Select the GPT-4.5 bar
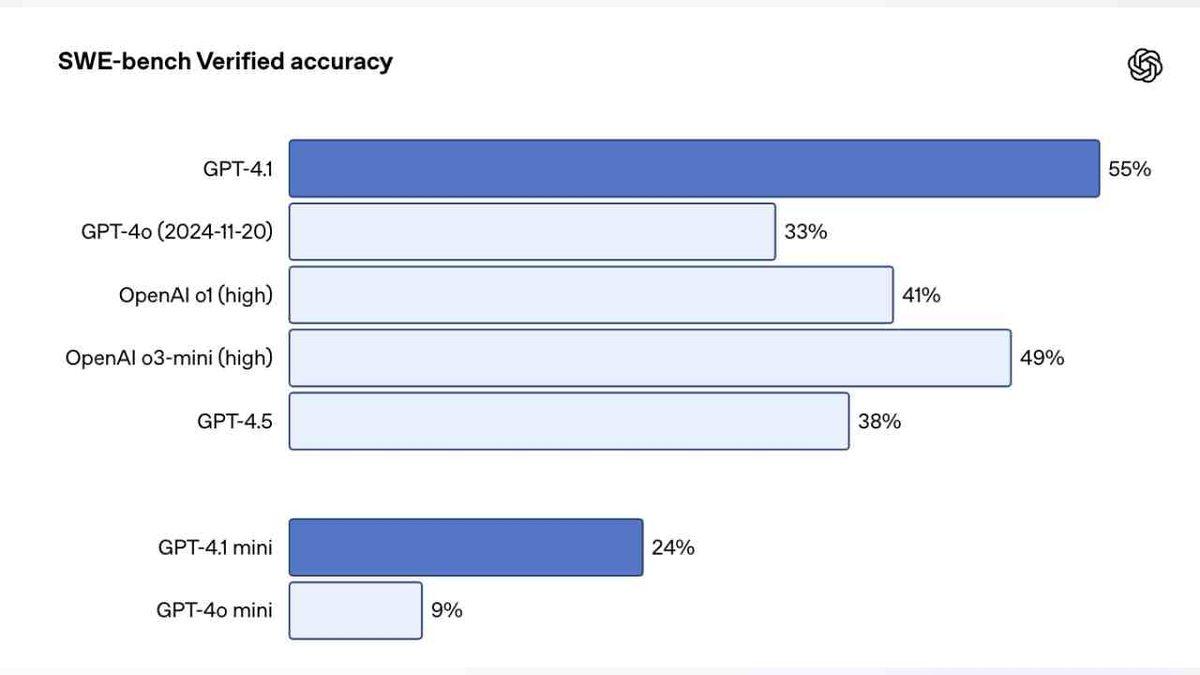 pyautogui.click(x=569, y=421)
